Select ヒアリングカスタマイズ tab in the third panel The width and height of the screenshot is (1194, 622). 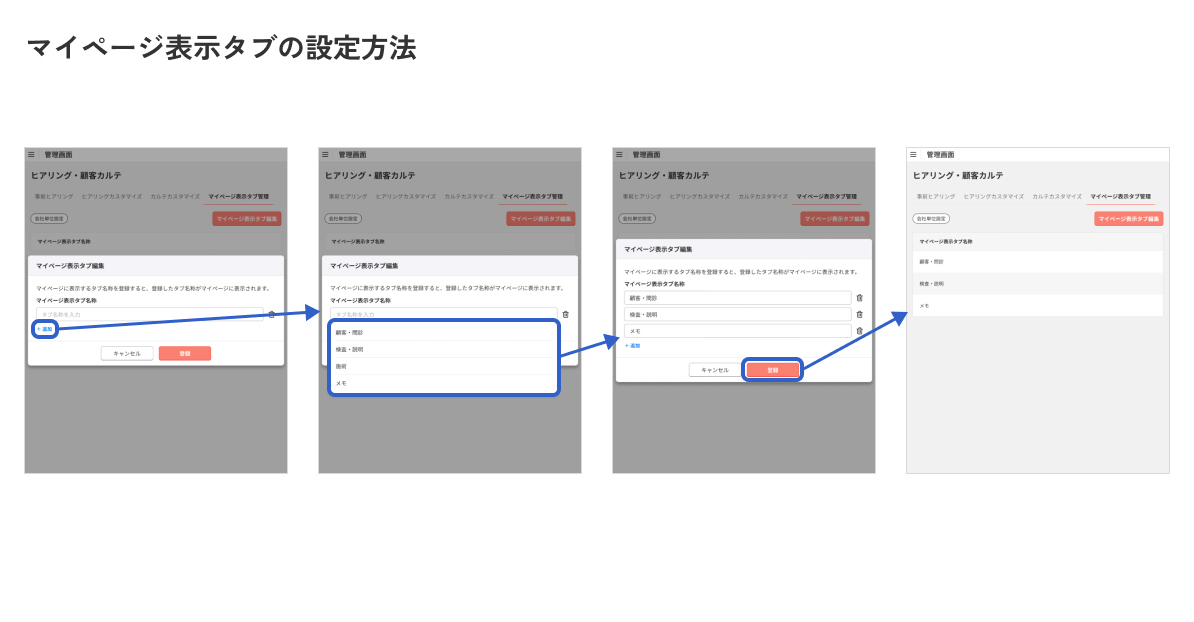(x=700, y=196)
